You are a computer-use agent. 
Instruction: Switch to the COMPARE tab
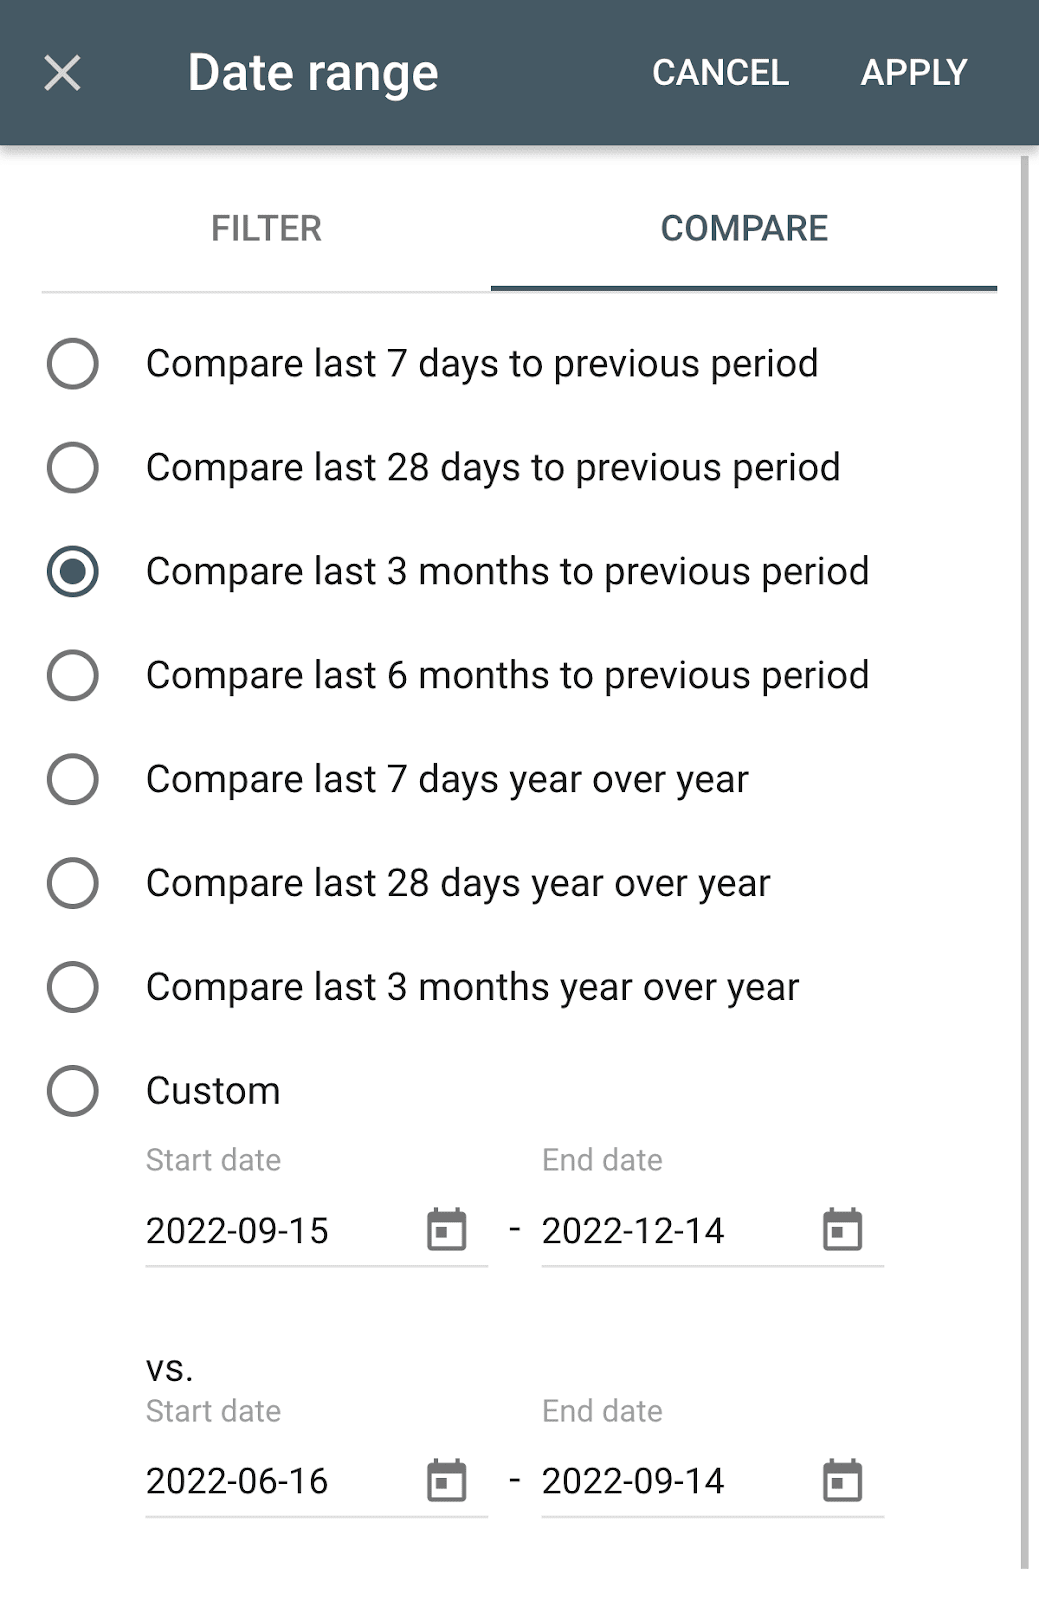coord(744,229)
